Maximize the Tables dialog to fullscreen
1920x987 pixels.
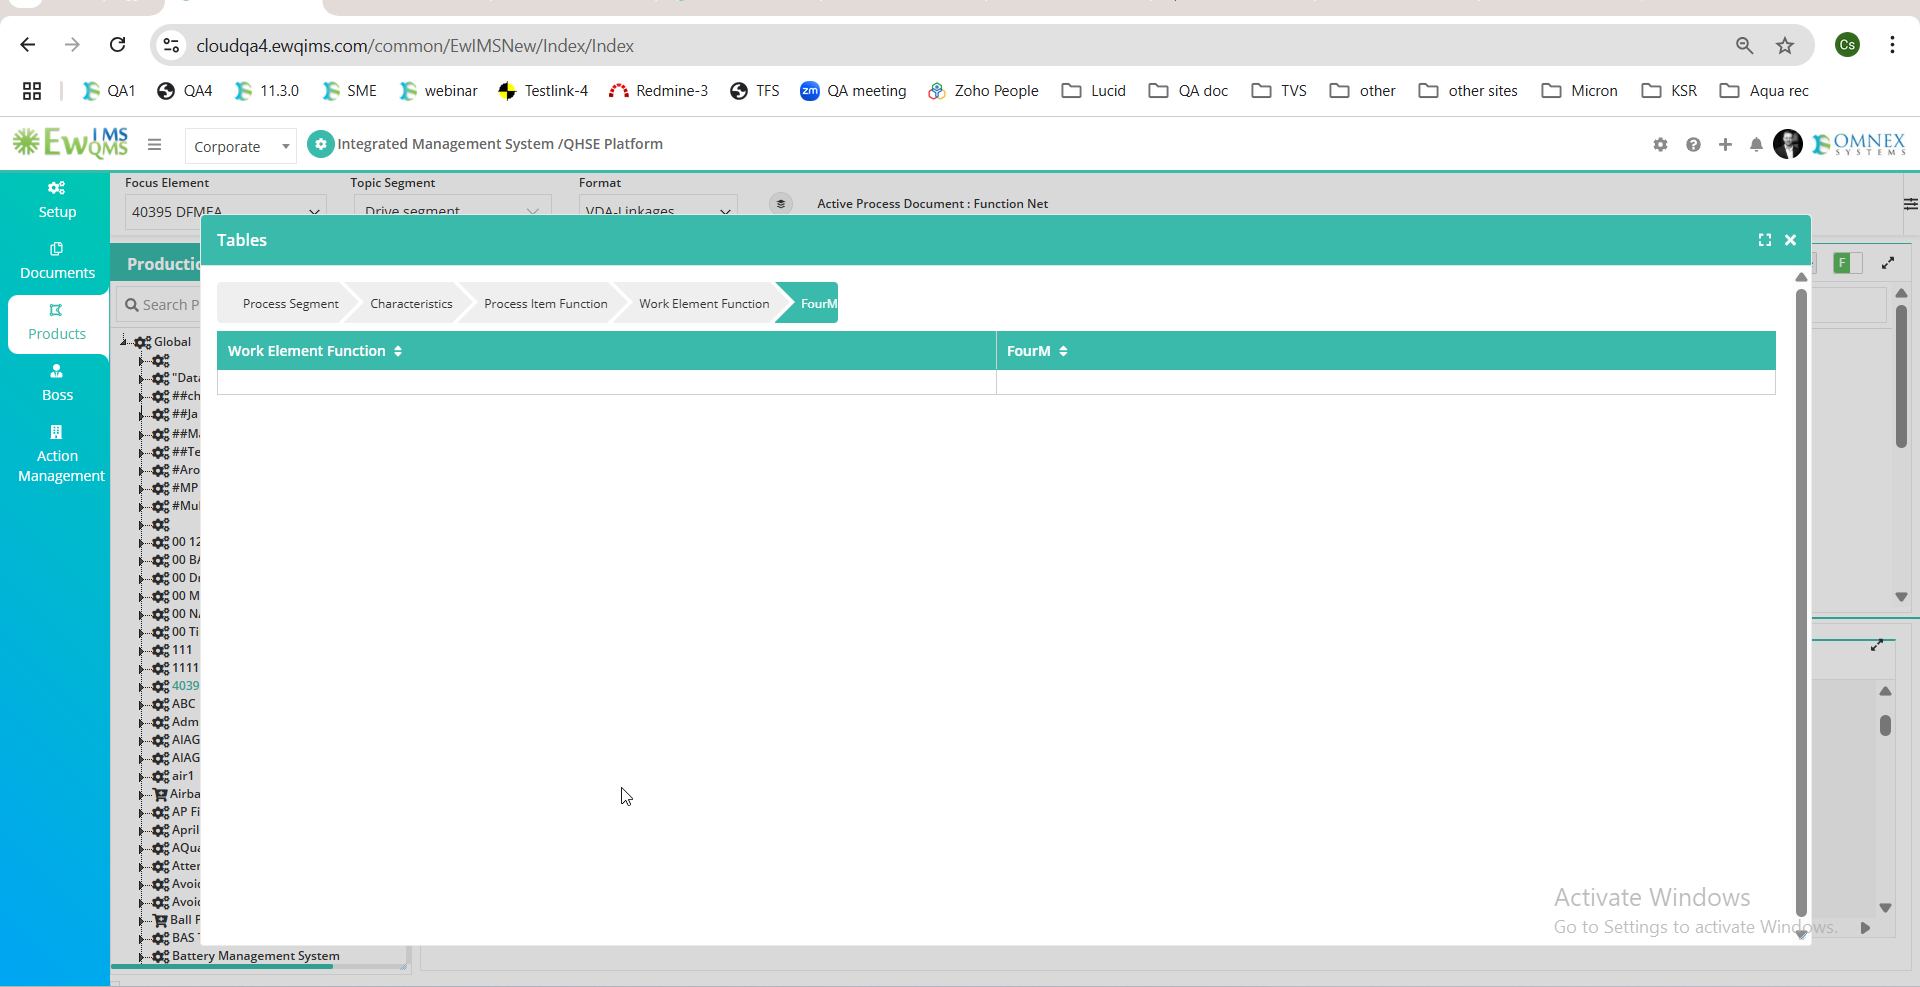[1765, 240]
